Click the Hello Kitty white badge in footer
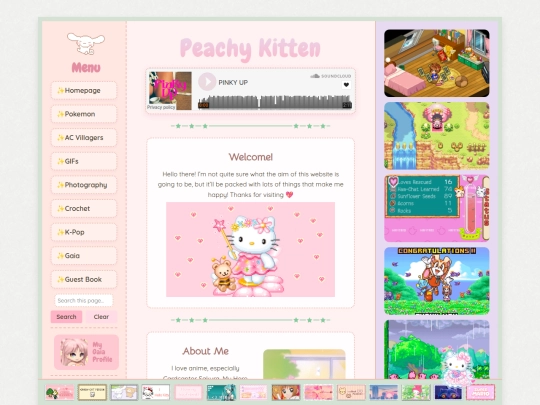This screenshot has width=540, height=405. [x=156, y=392]
